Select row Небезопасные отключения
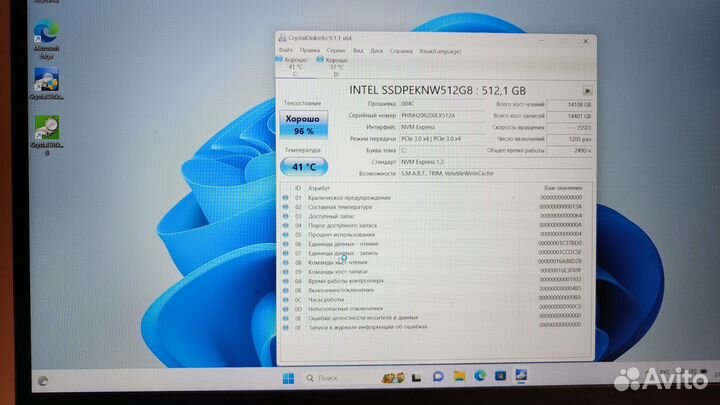 click(x=433, y=309)
